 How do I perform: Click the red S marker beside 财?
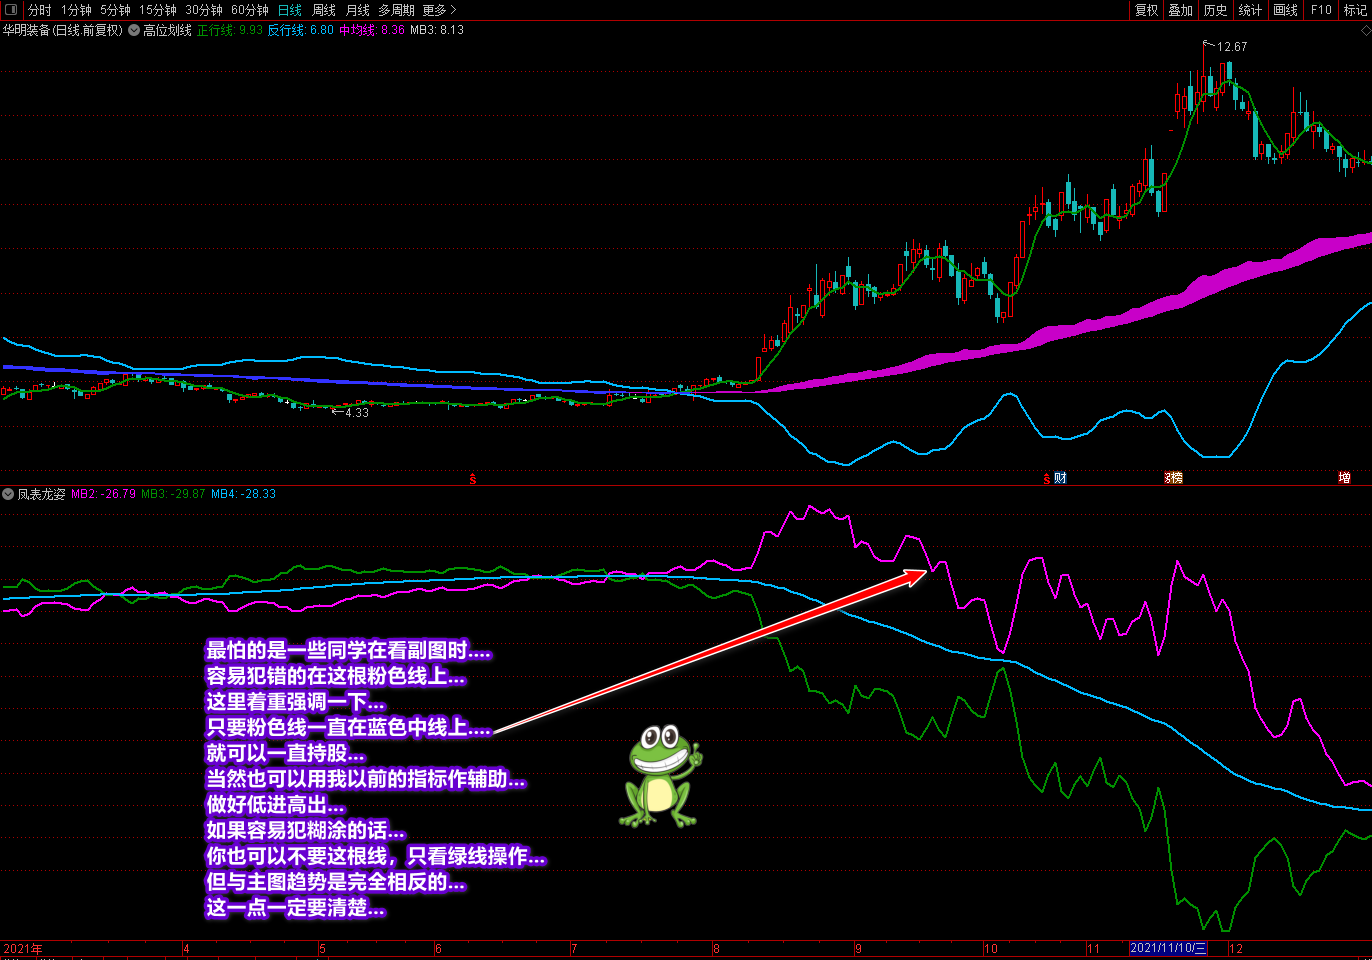coord(1047,479)
